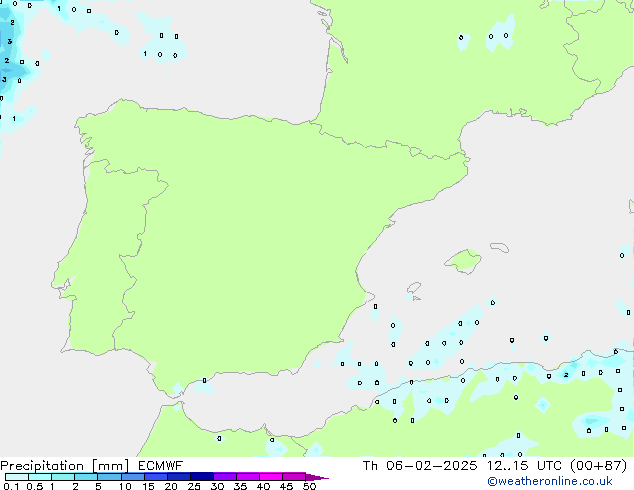Select the 30–35 mm purple legend swatch
Image resolution: width=634 pixels, height=490 pixels.
[225, 477]
